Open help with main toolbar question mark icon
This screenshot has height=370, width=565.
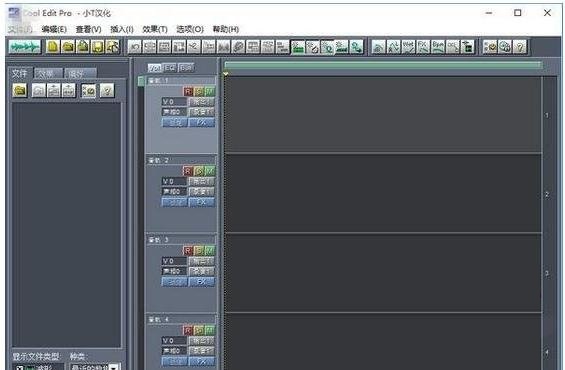520,47
